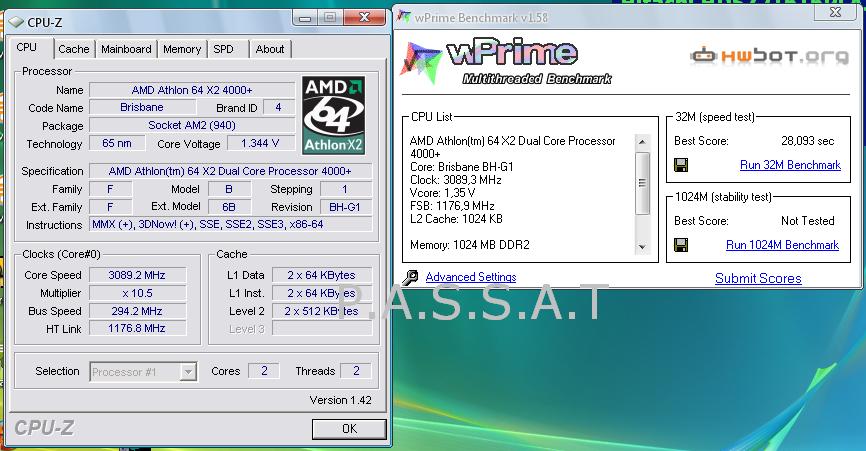Screen dimensions: 866x451
Task: Click the Core Speed value 3089.2 MHz
Action: point(137,275)
